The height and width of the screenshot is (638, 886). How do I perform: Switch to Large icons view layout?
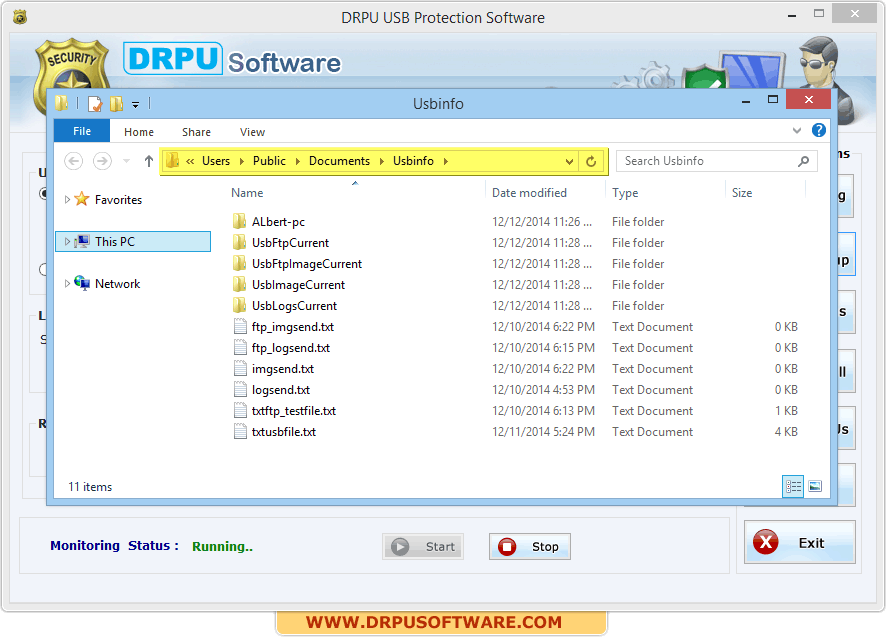[x=815, y=486]
